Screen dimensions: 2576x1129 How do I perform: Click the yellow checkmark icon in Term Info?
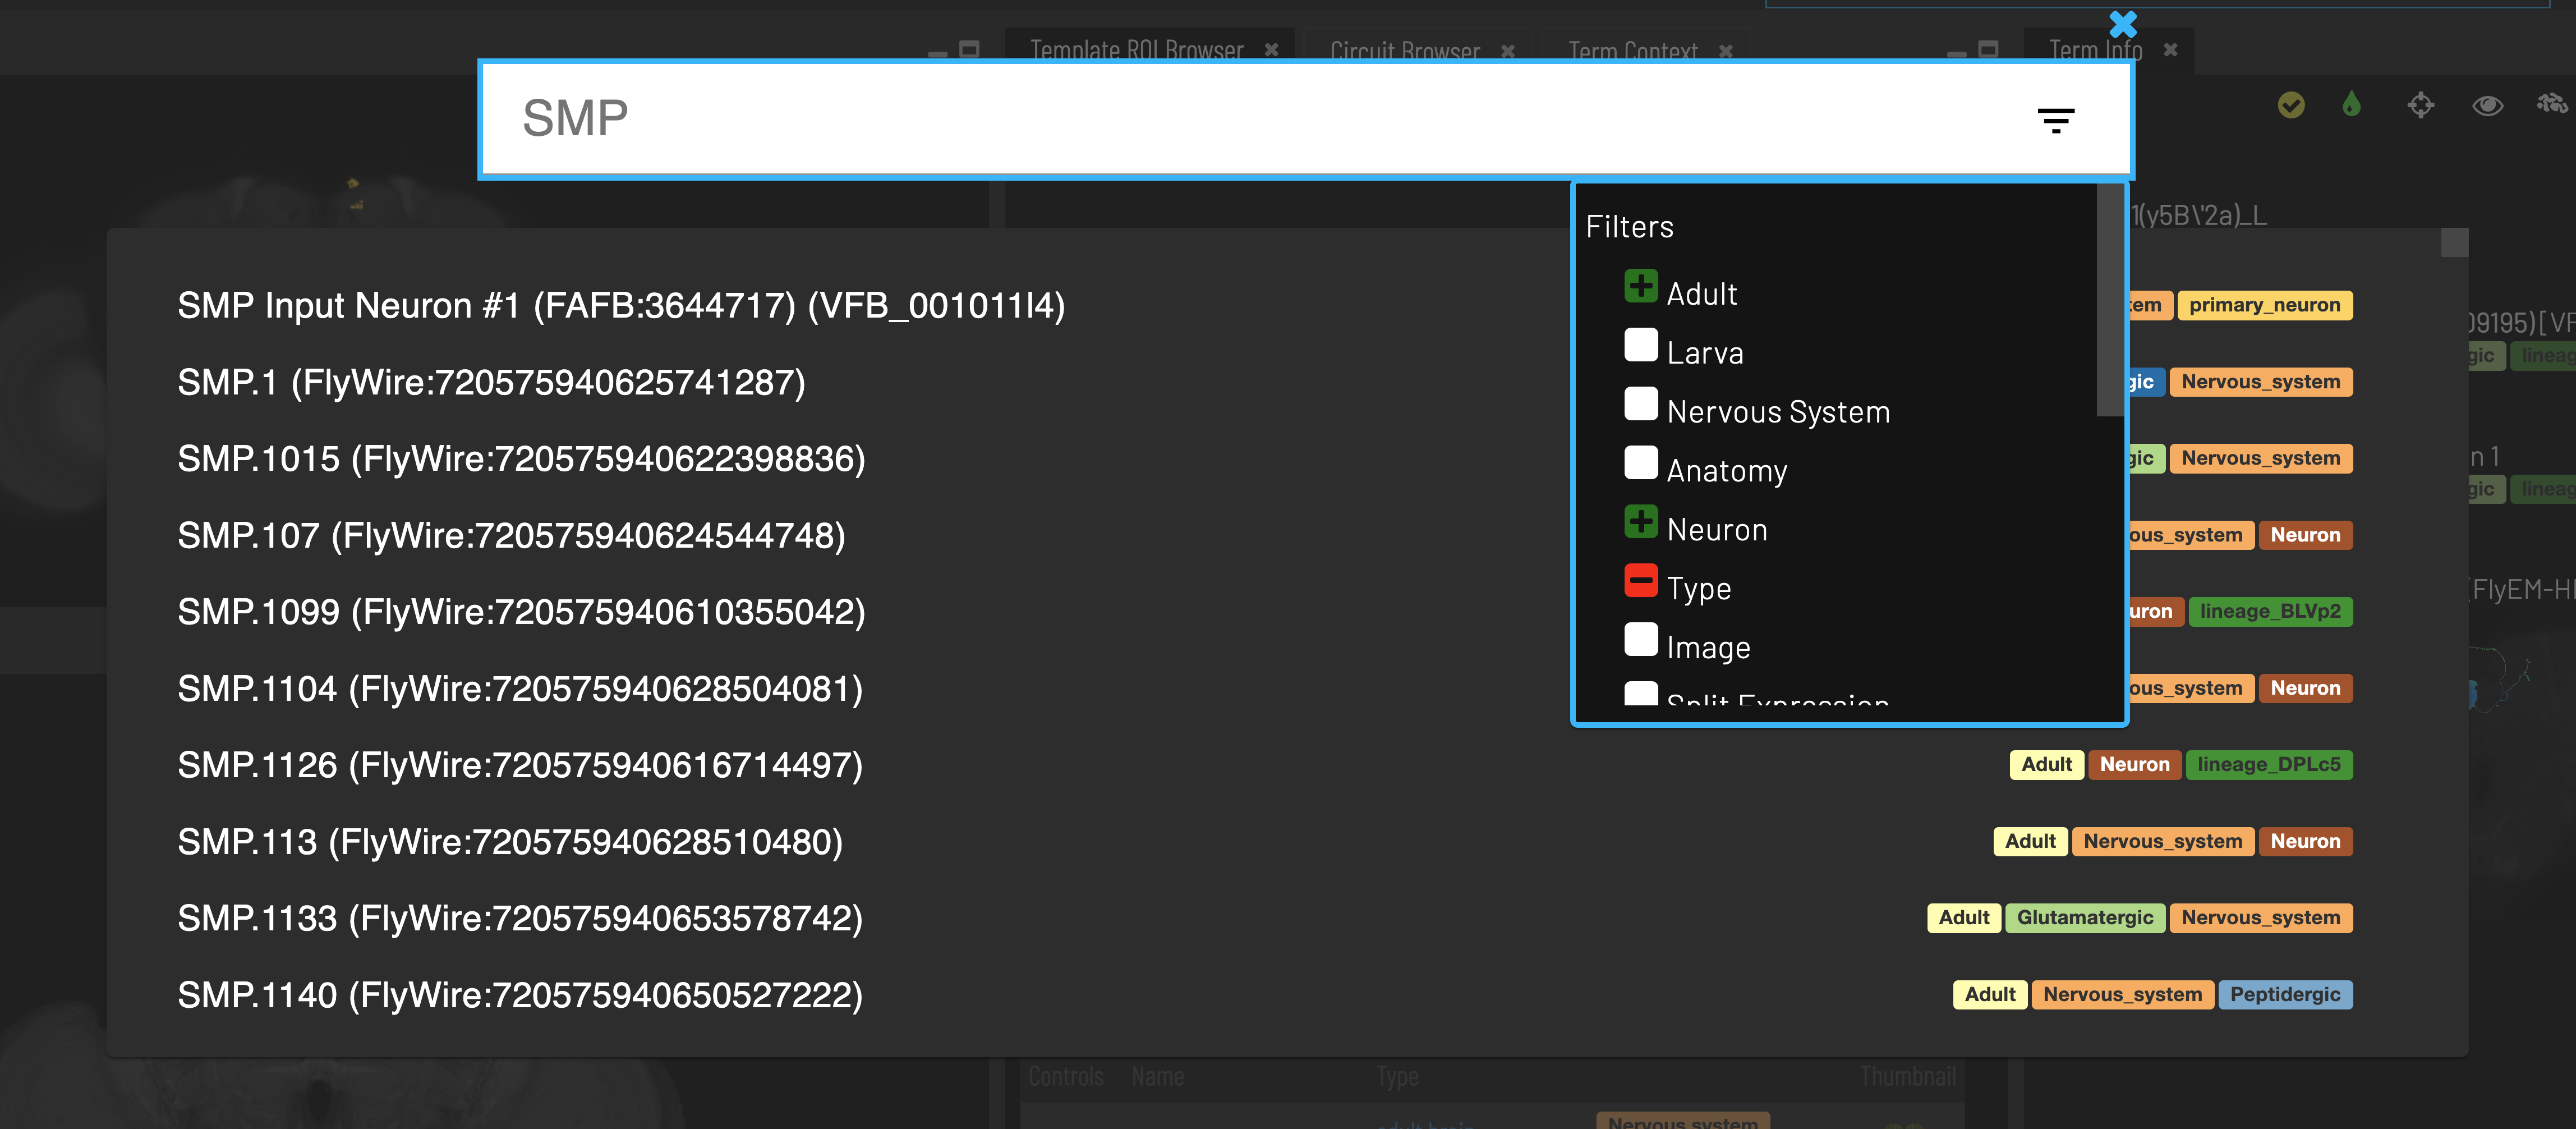(2291, 104)
